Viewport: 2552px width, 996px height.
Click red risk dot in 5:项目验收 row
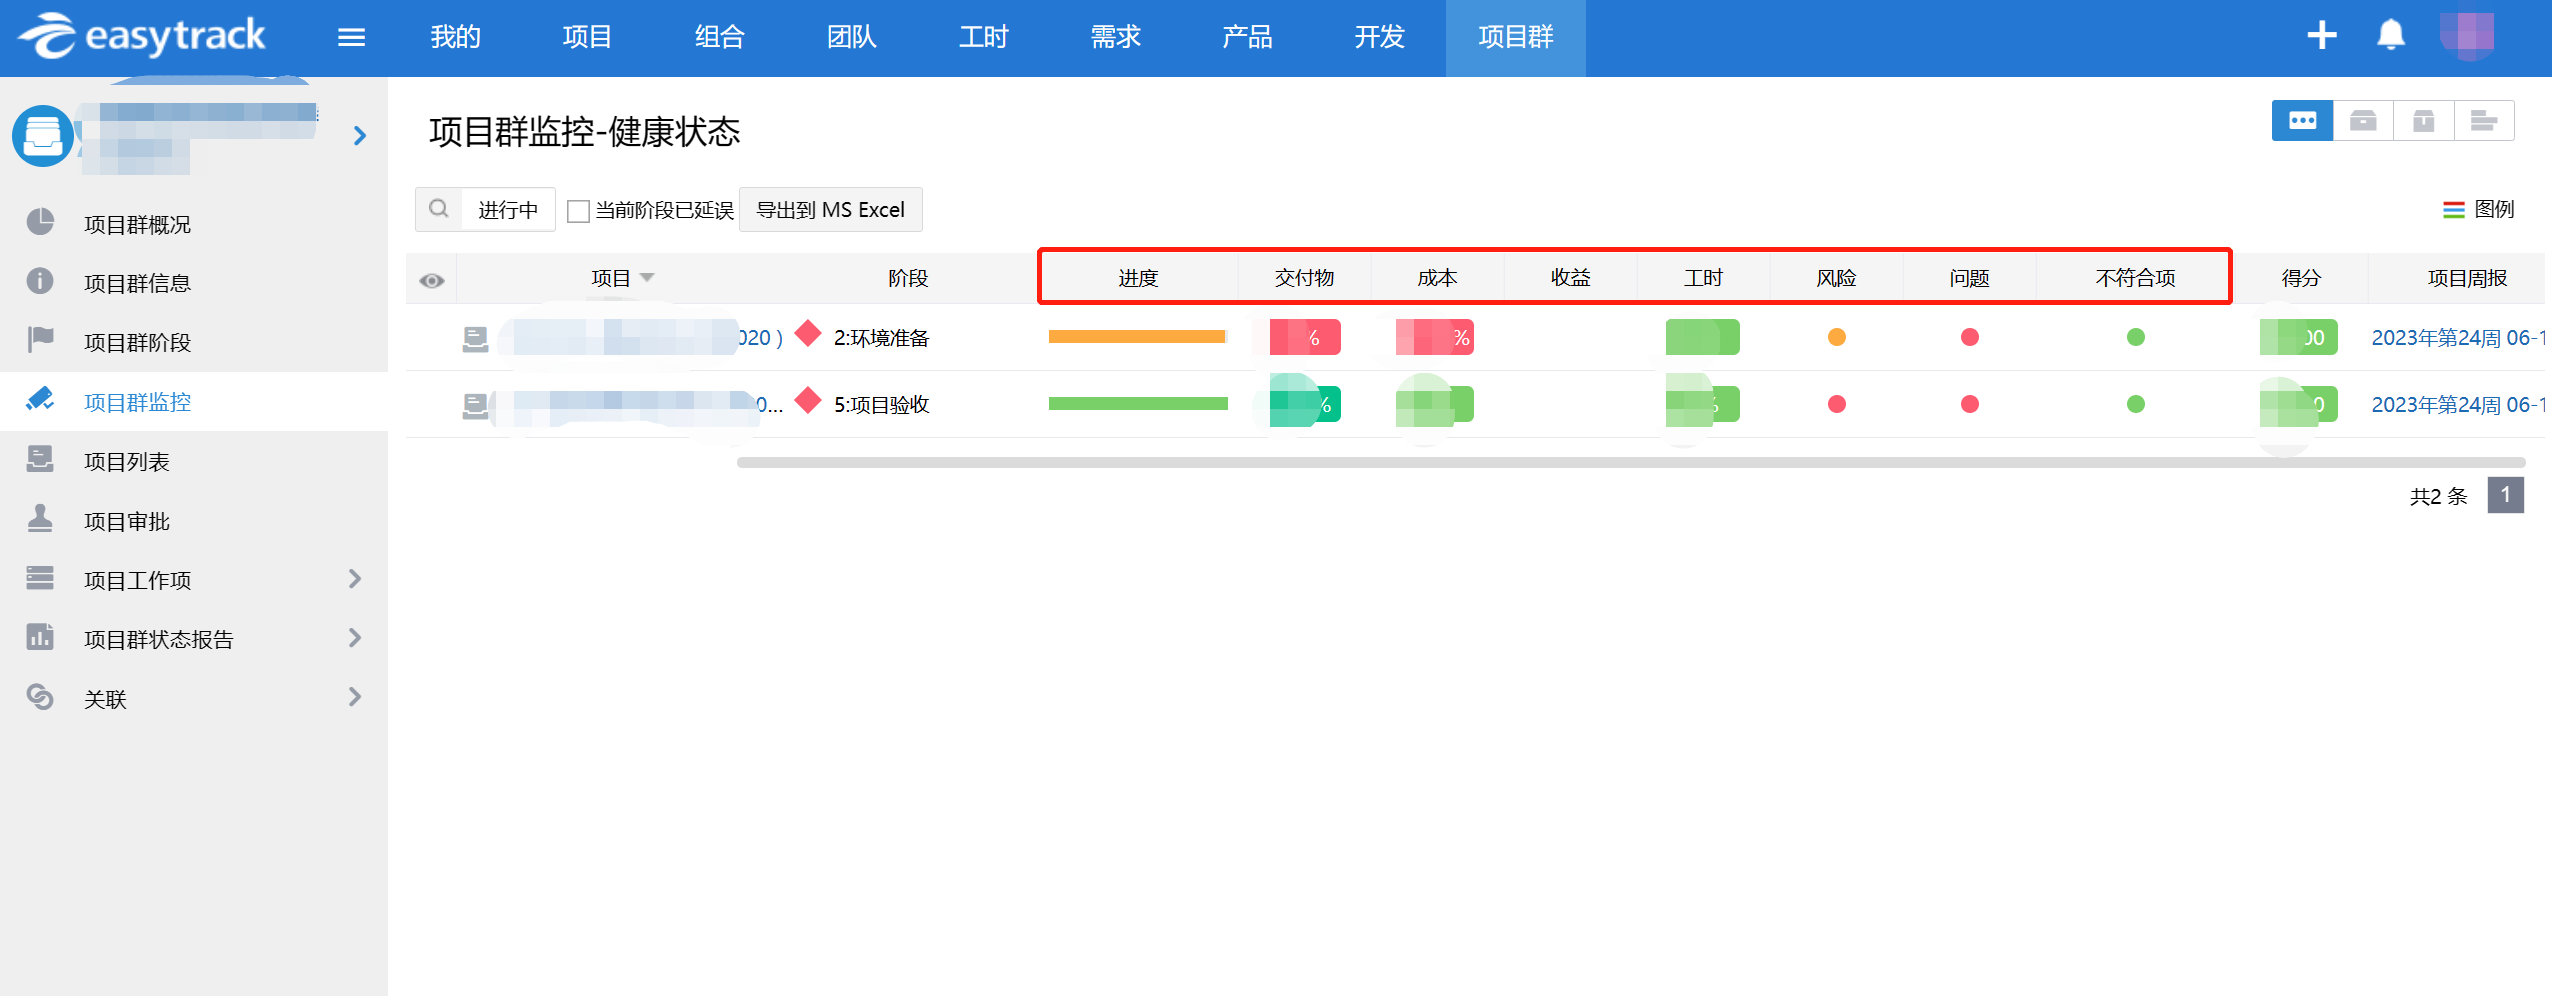coord(1836,404)
